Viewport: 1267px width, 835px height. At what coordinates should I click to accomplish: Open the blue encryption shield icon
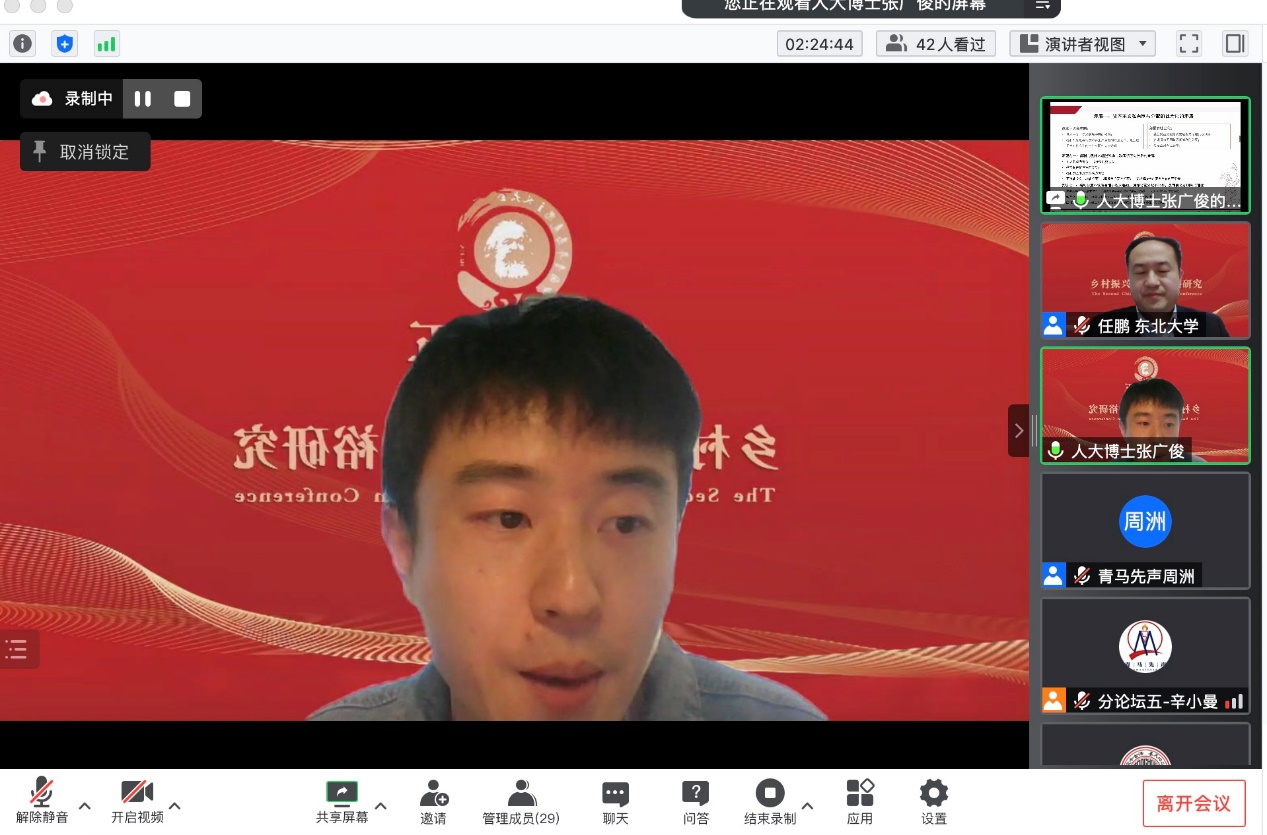point(64,44)
